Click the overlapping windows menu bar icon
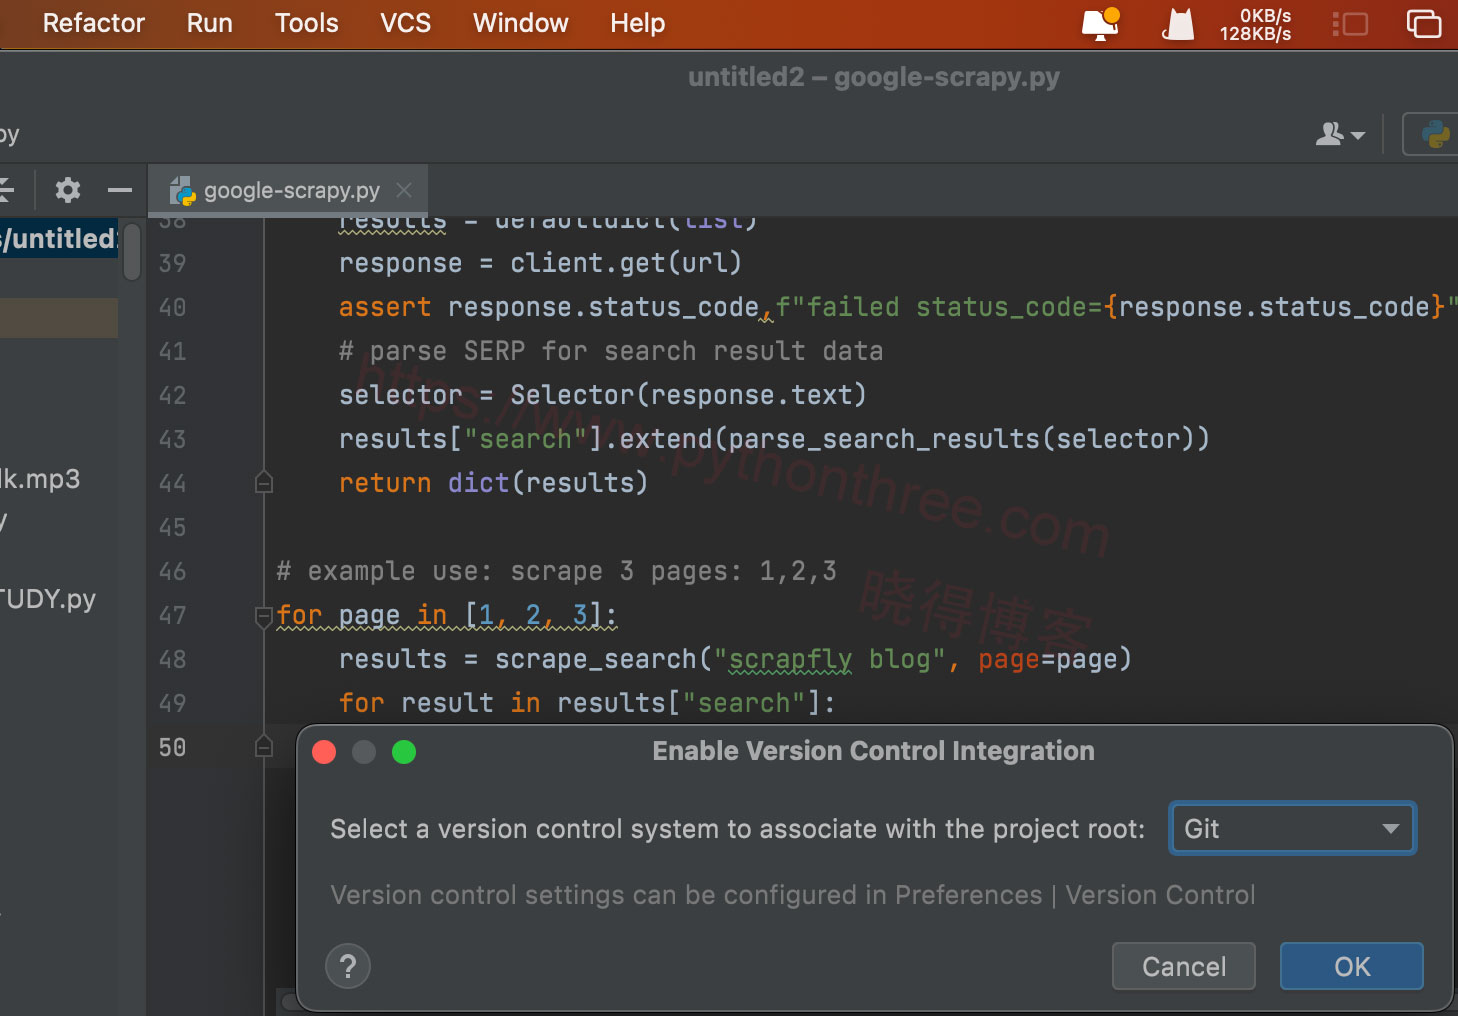This screenshot has height=1016, width=1458. pyautogui.click(x=1424, y=23)
